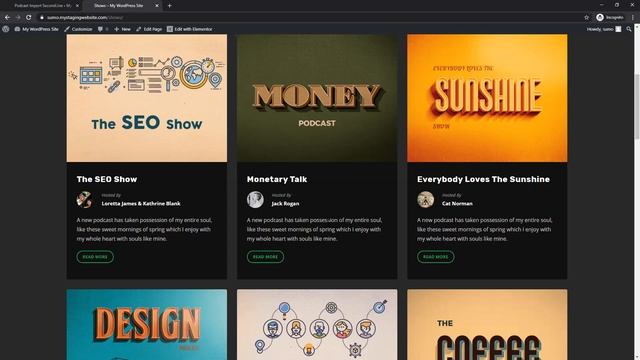This screenshot has width=640, height=360.
Task: Click Read More under Everybody Loves The Sunshine
Action: pos(436,257)
